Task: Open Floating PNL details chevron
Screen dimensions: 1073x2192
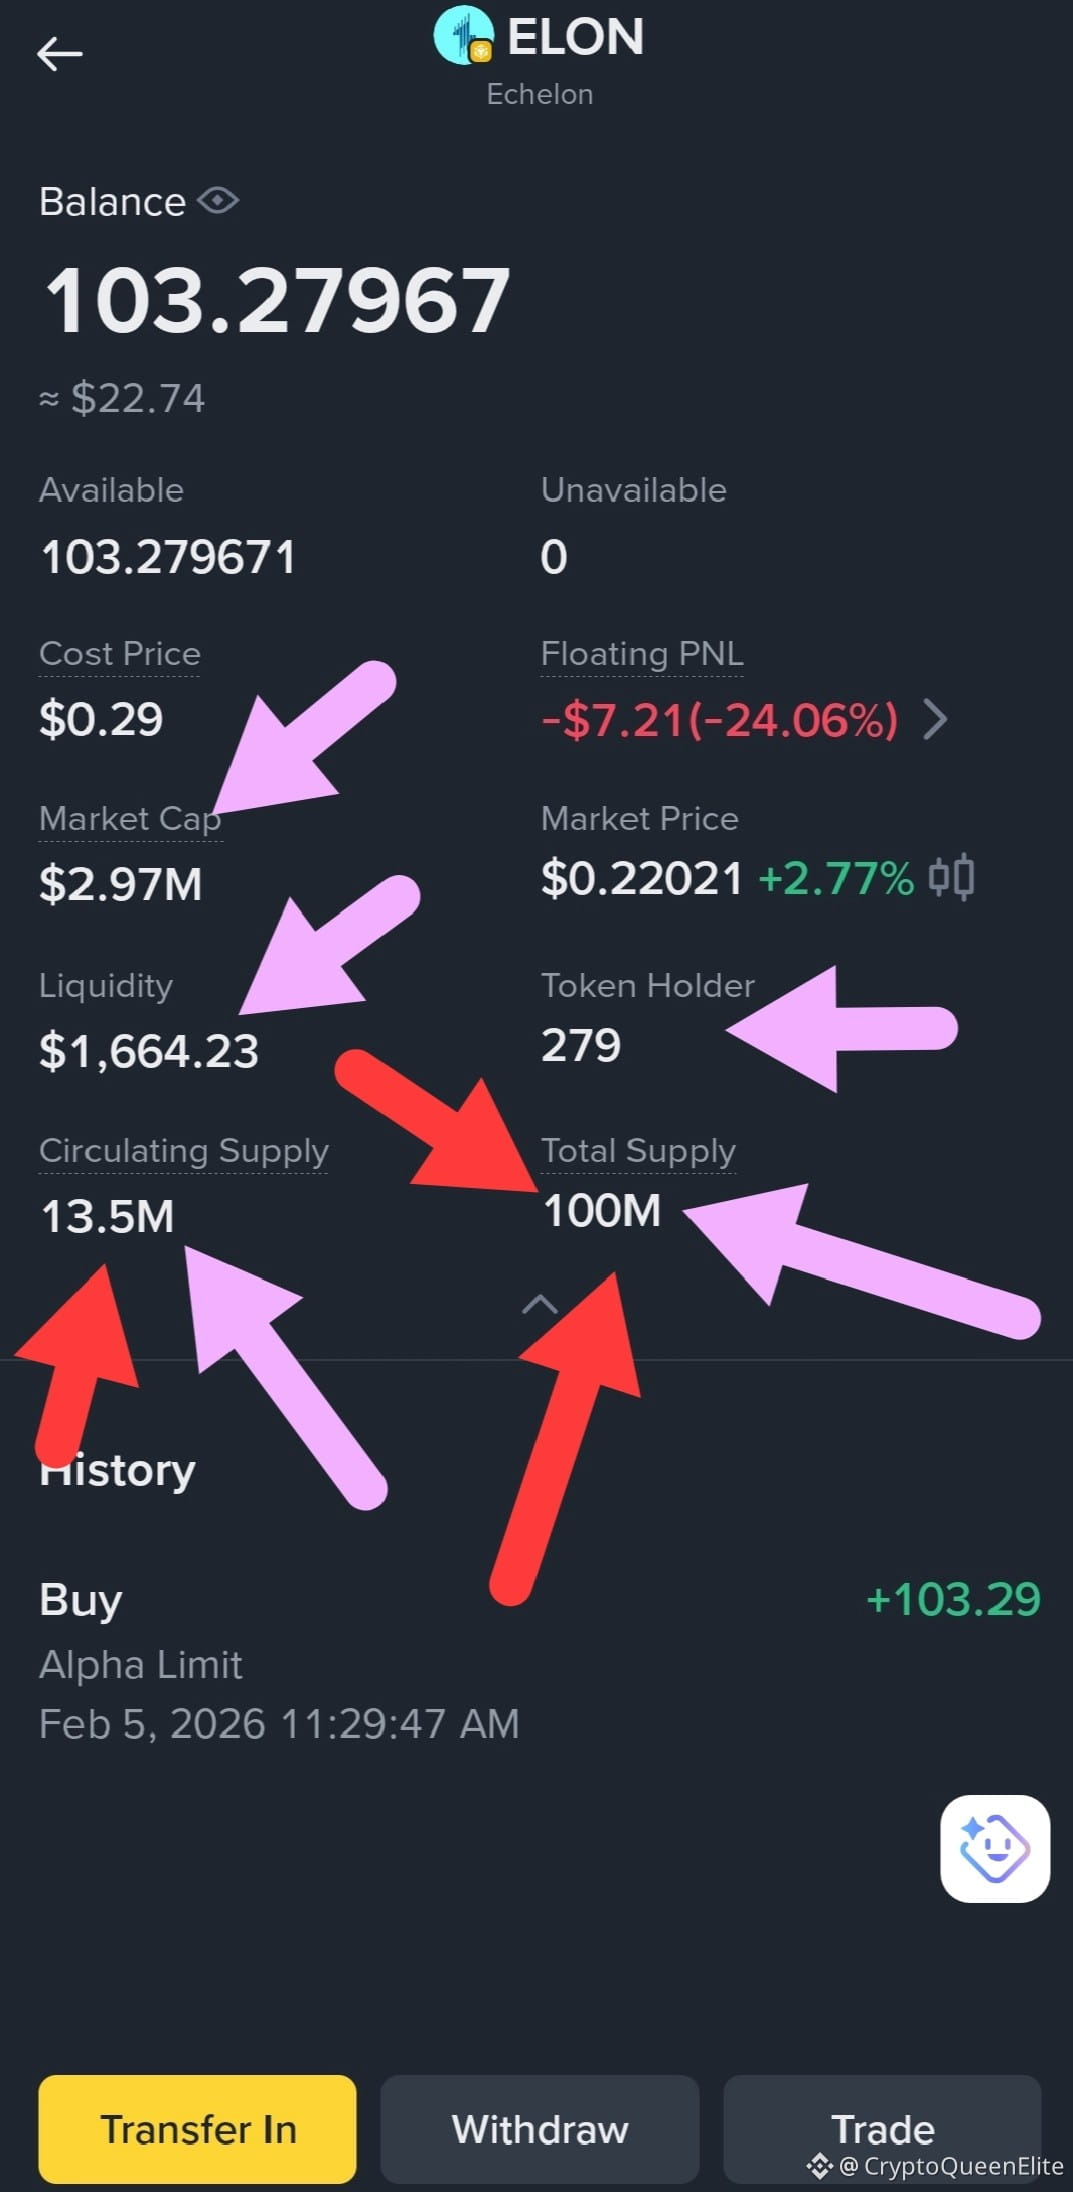Action: 935,719
